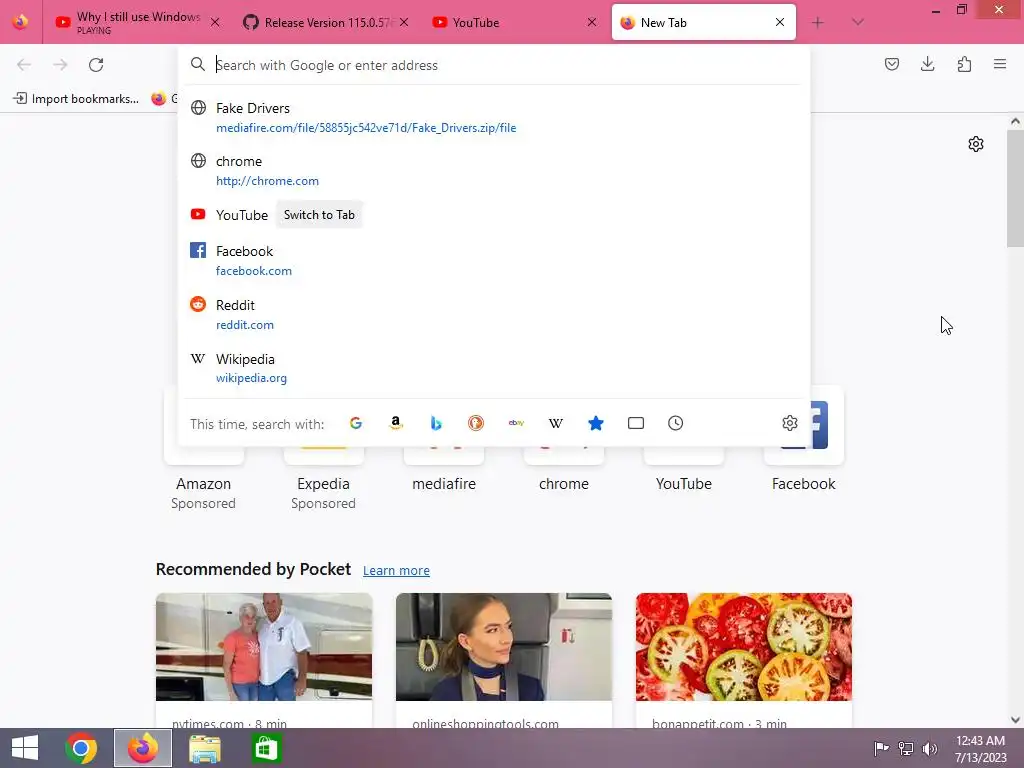The height and width of the screenshot is (768, 1024).
Task: Search this time with Amazon icon
Action: (x=396, y=423)
